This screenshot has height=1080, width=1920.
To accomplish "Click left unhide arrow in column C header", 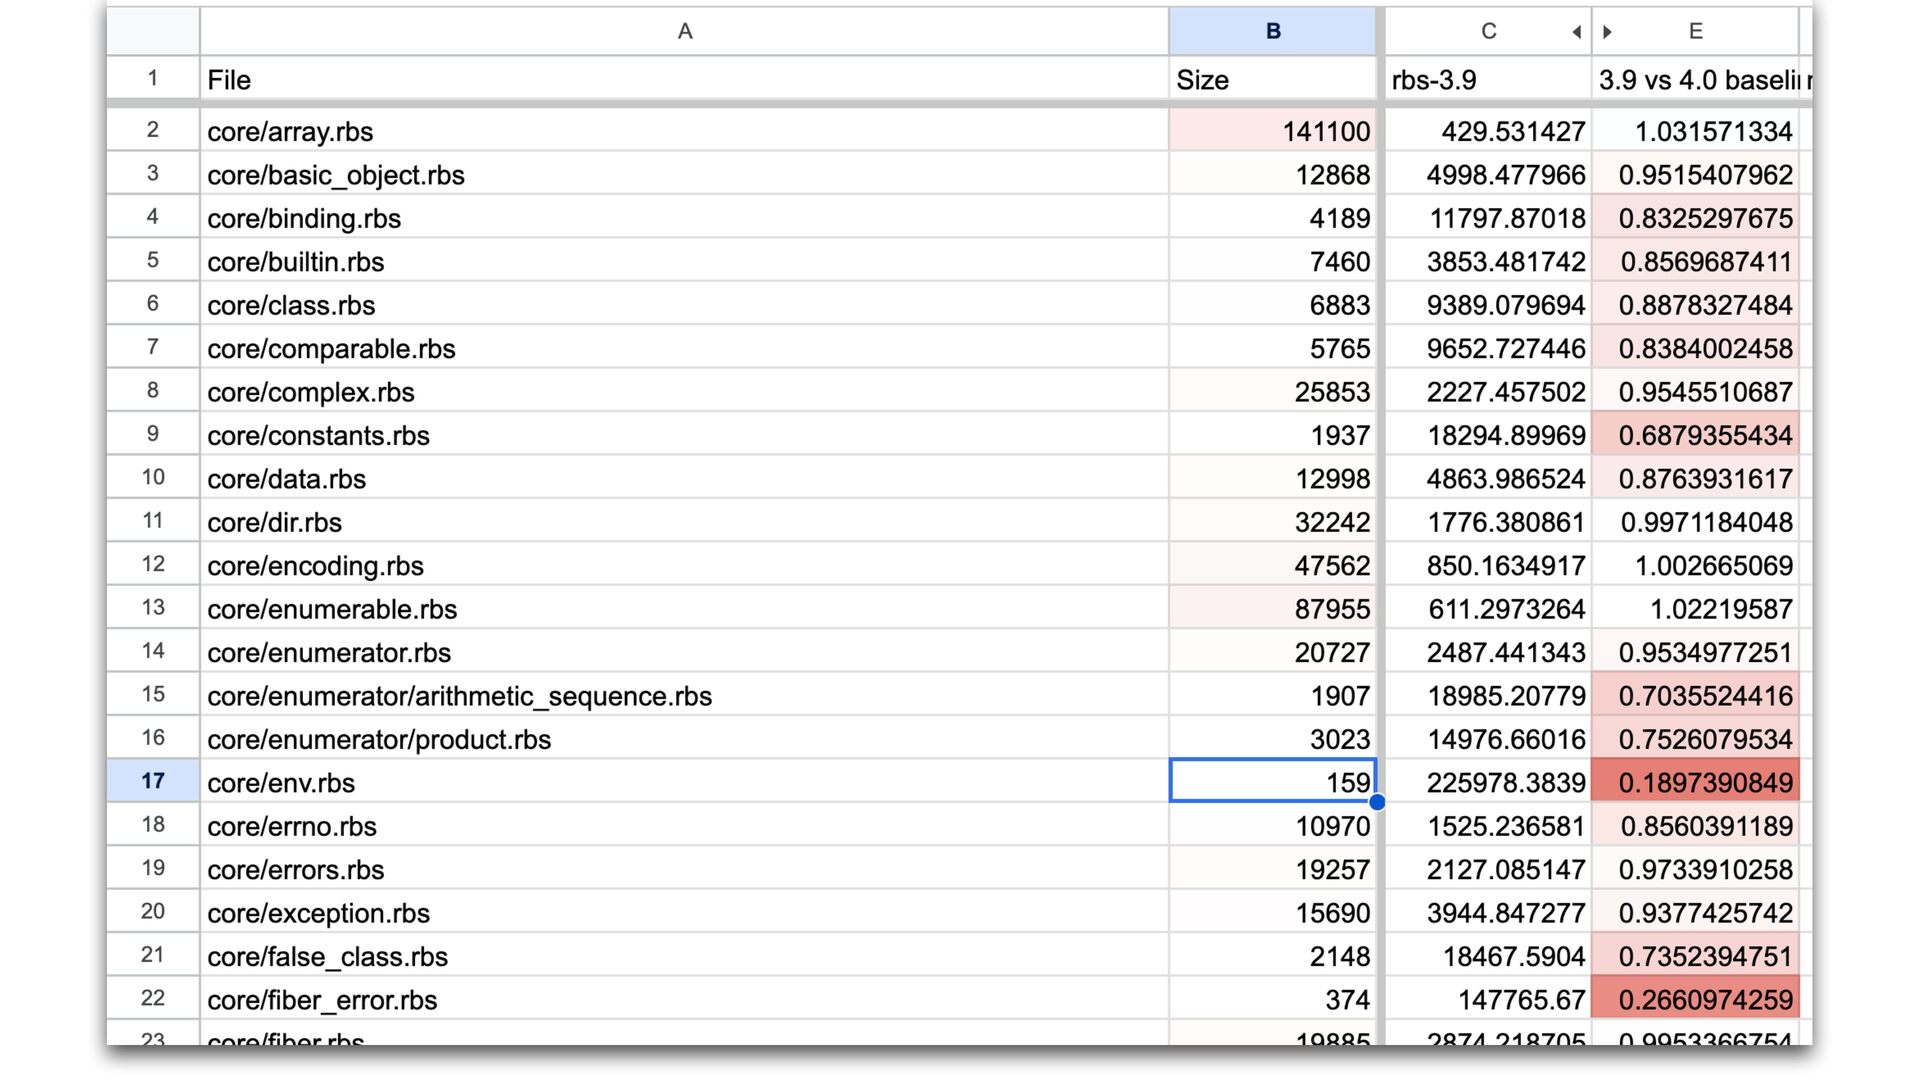I will tap(1576, 32).
